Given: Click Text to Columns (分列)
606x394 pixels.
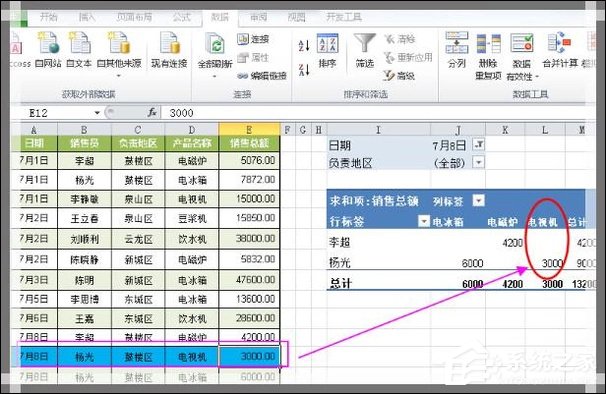Looking at the screenshot, I should pos(456,51).
